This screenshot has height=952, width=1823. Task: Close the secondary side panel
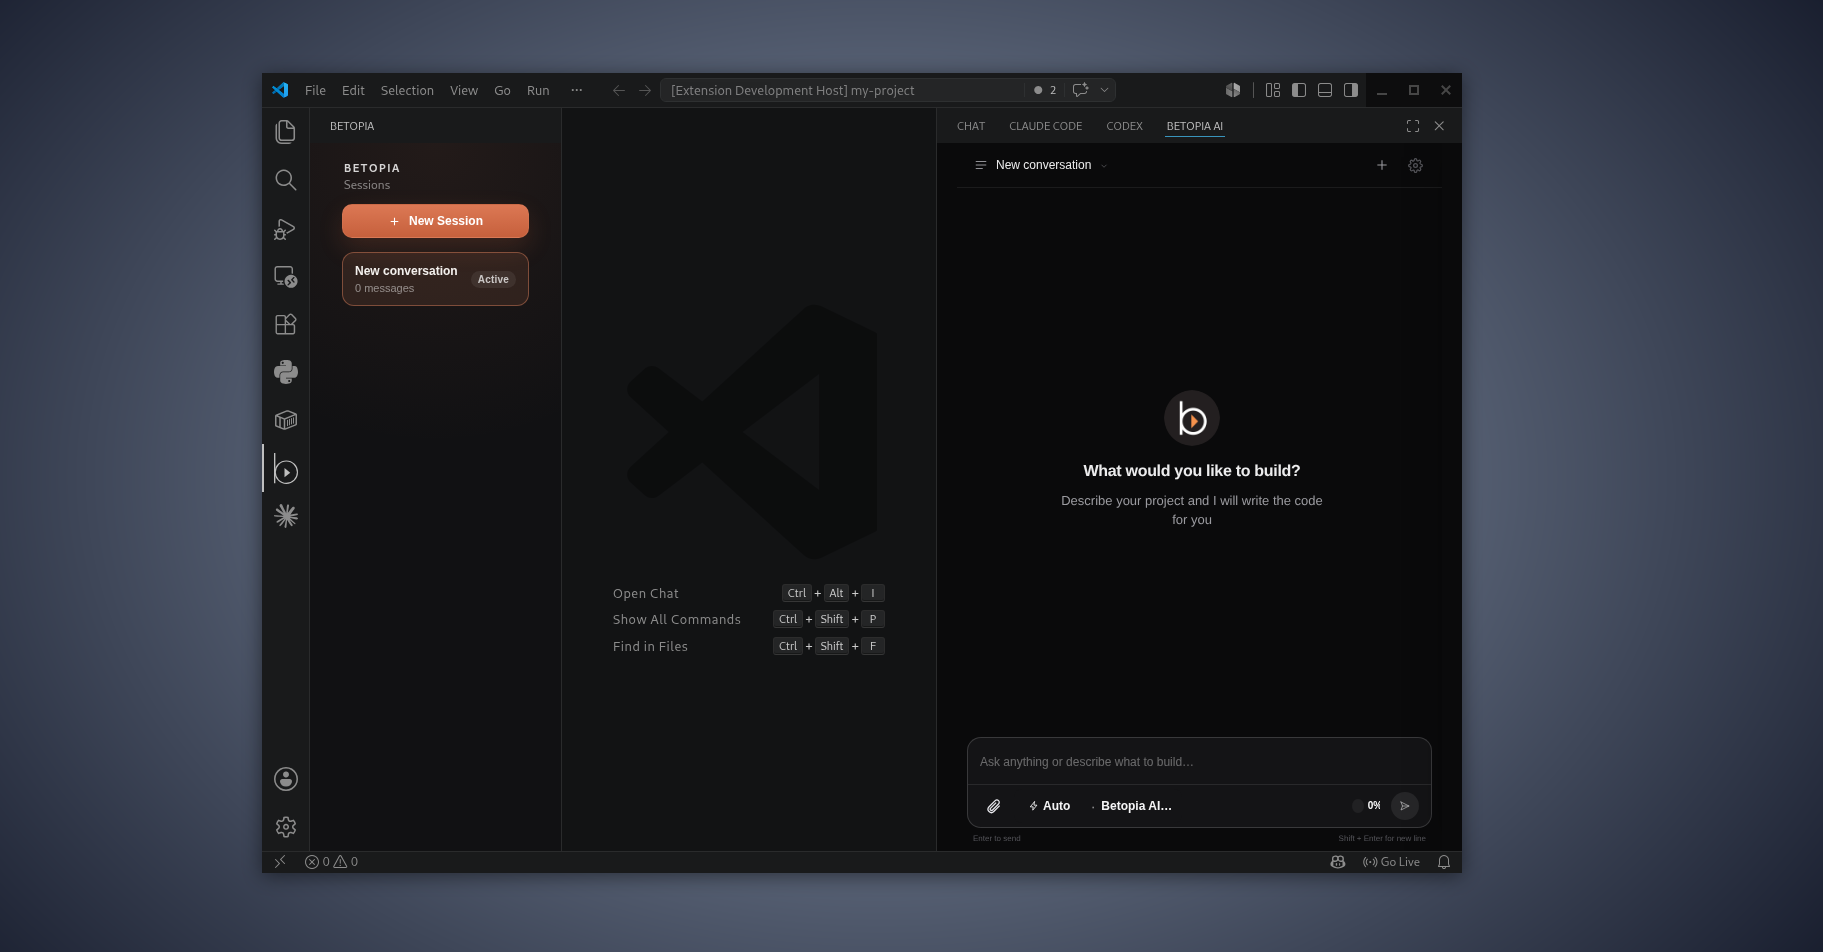1439,126
